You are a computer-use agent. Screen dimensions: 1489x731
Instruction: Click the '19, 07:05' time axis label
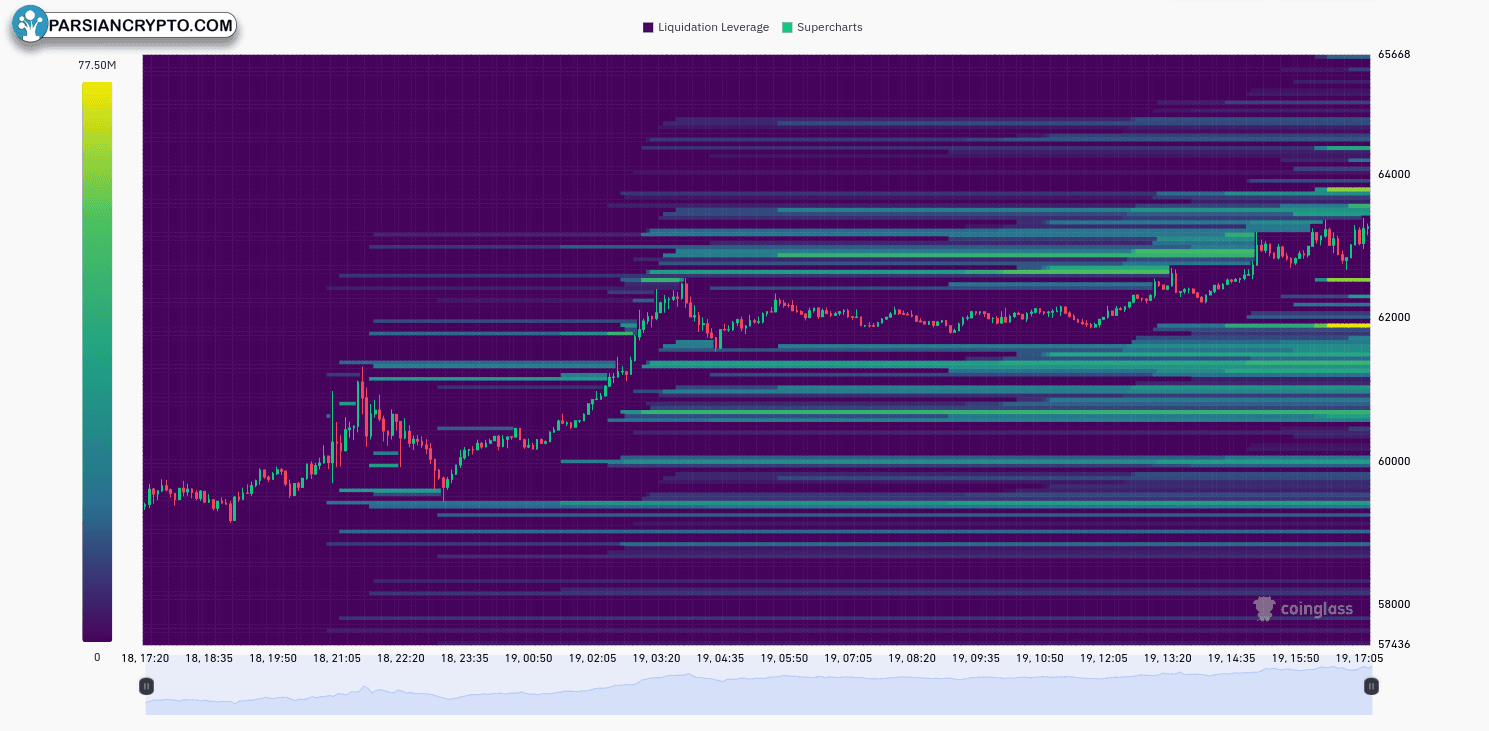point(848,658)
